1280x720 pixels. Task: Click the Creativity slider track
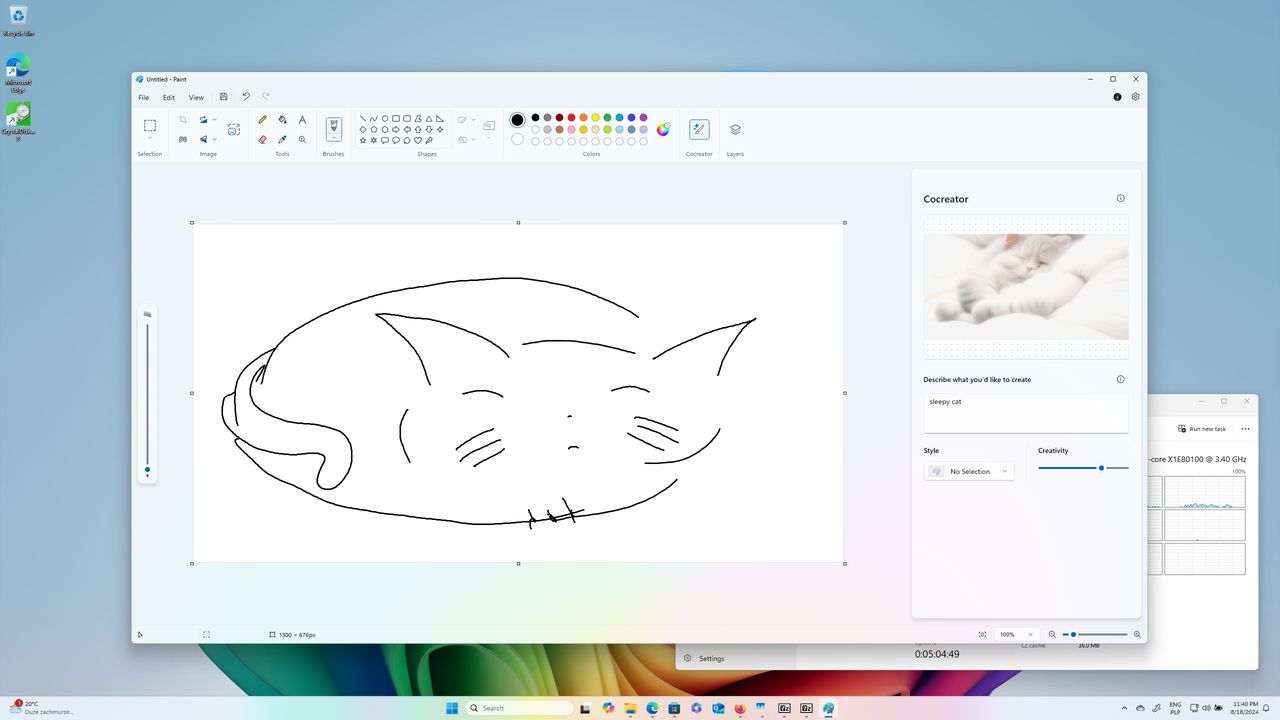tap(1083, 467)
